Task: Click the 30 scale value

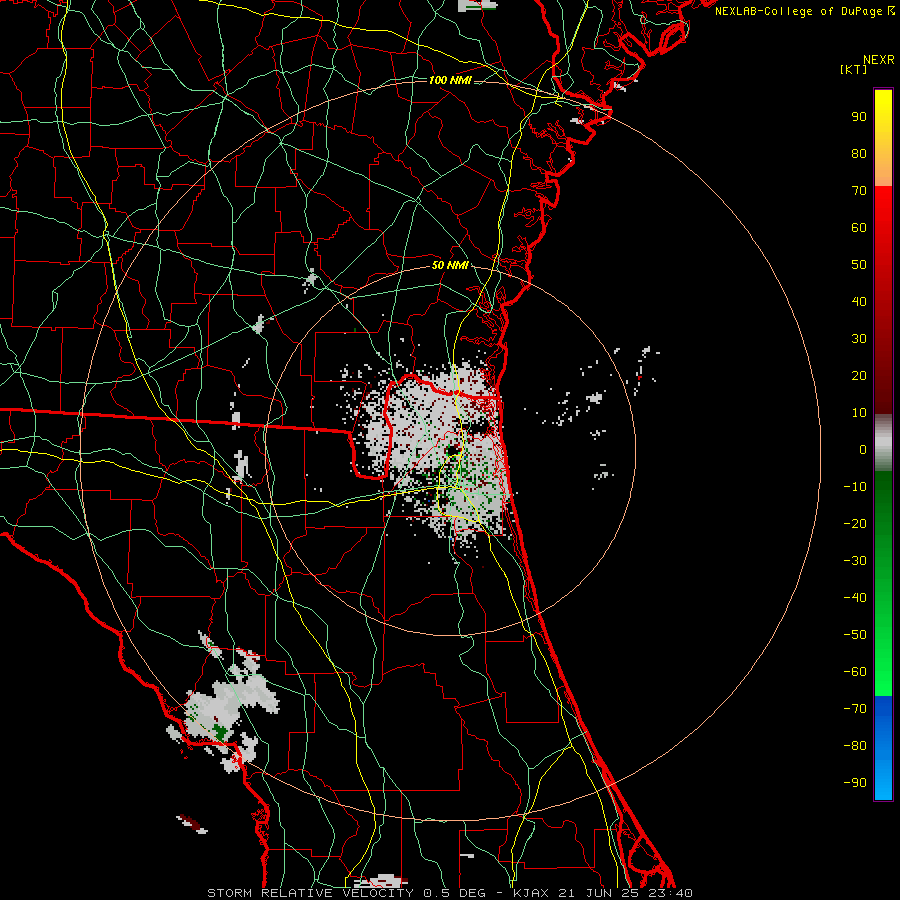Action: [x=859, y=339]
